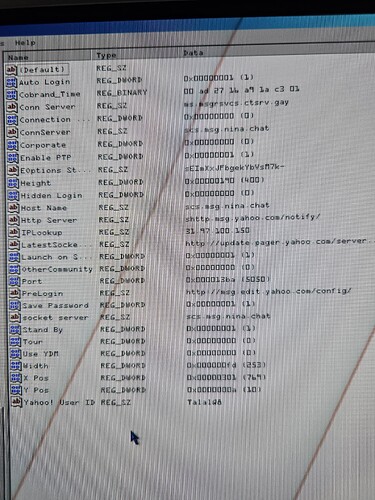
Task: Click the Host Name string icon
Action: (13, 208)
